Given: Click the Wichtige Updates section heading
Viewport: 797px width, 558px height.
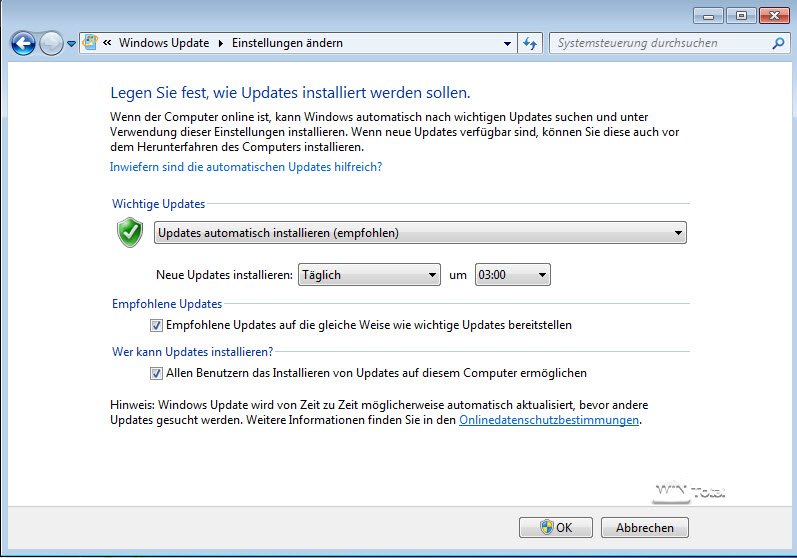Looking at the screenshot, I should [159, 204].
